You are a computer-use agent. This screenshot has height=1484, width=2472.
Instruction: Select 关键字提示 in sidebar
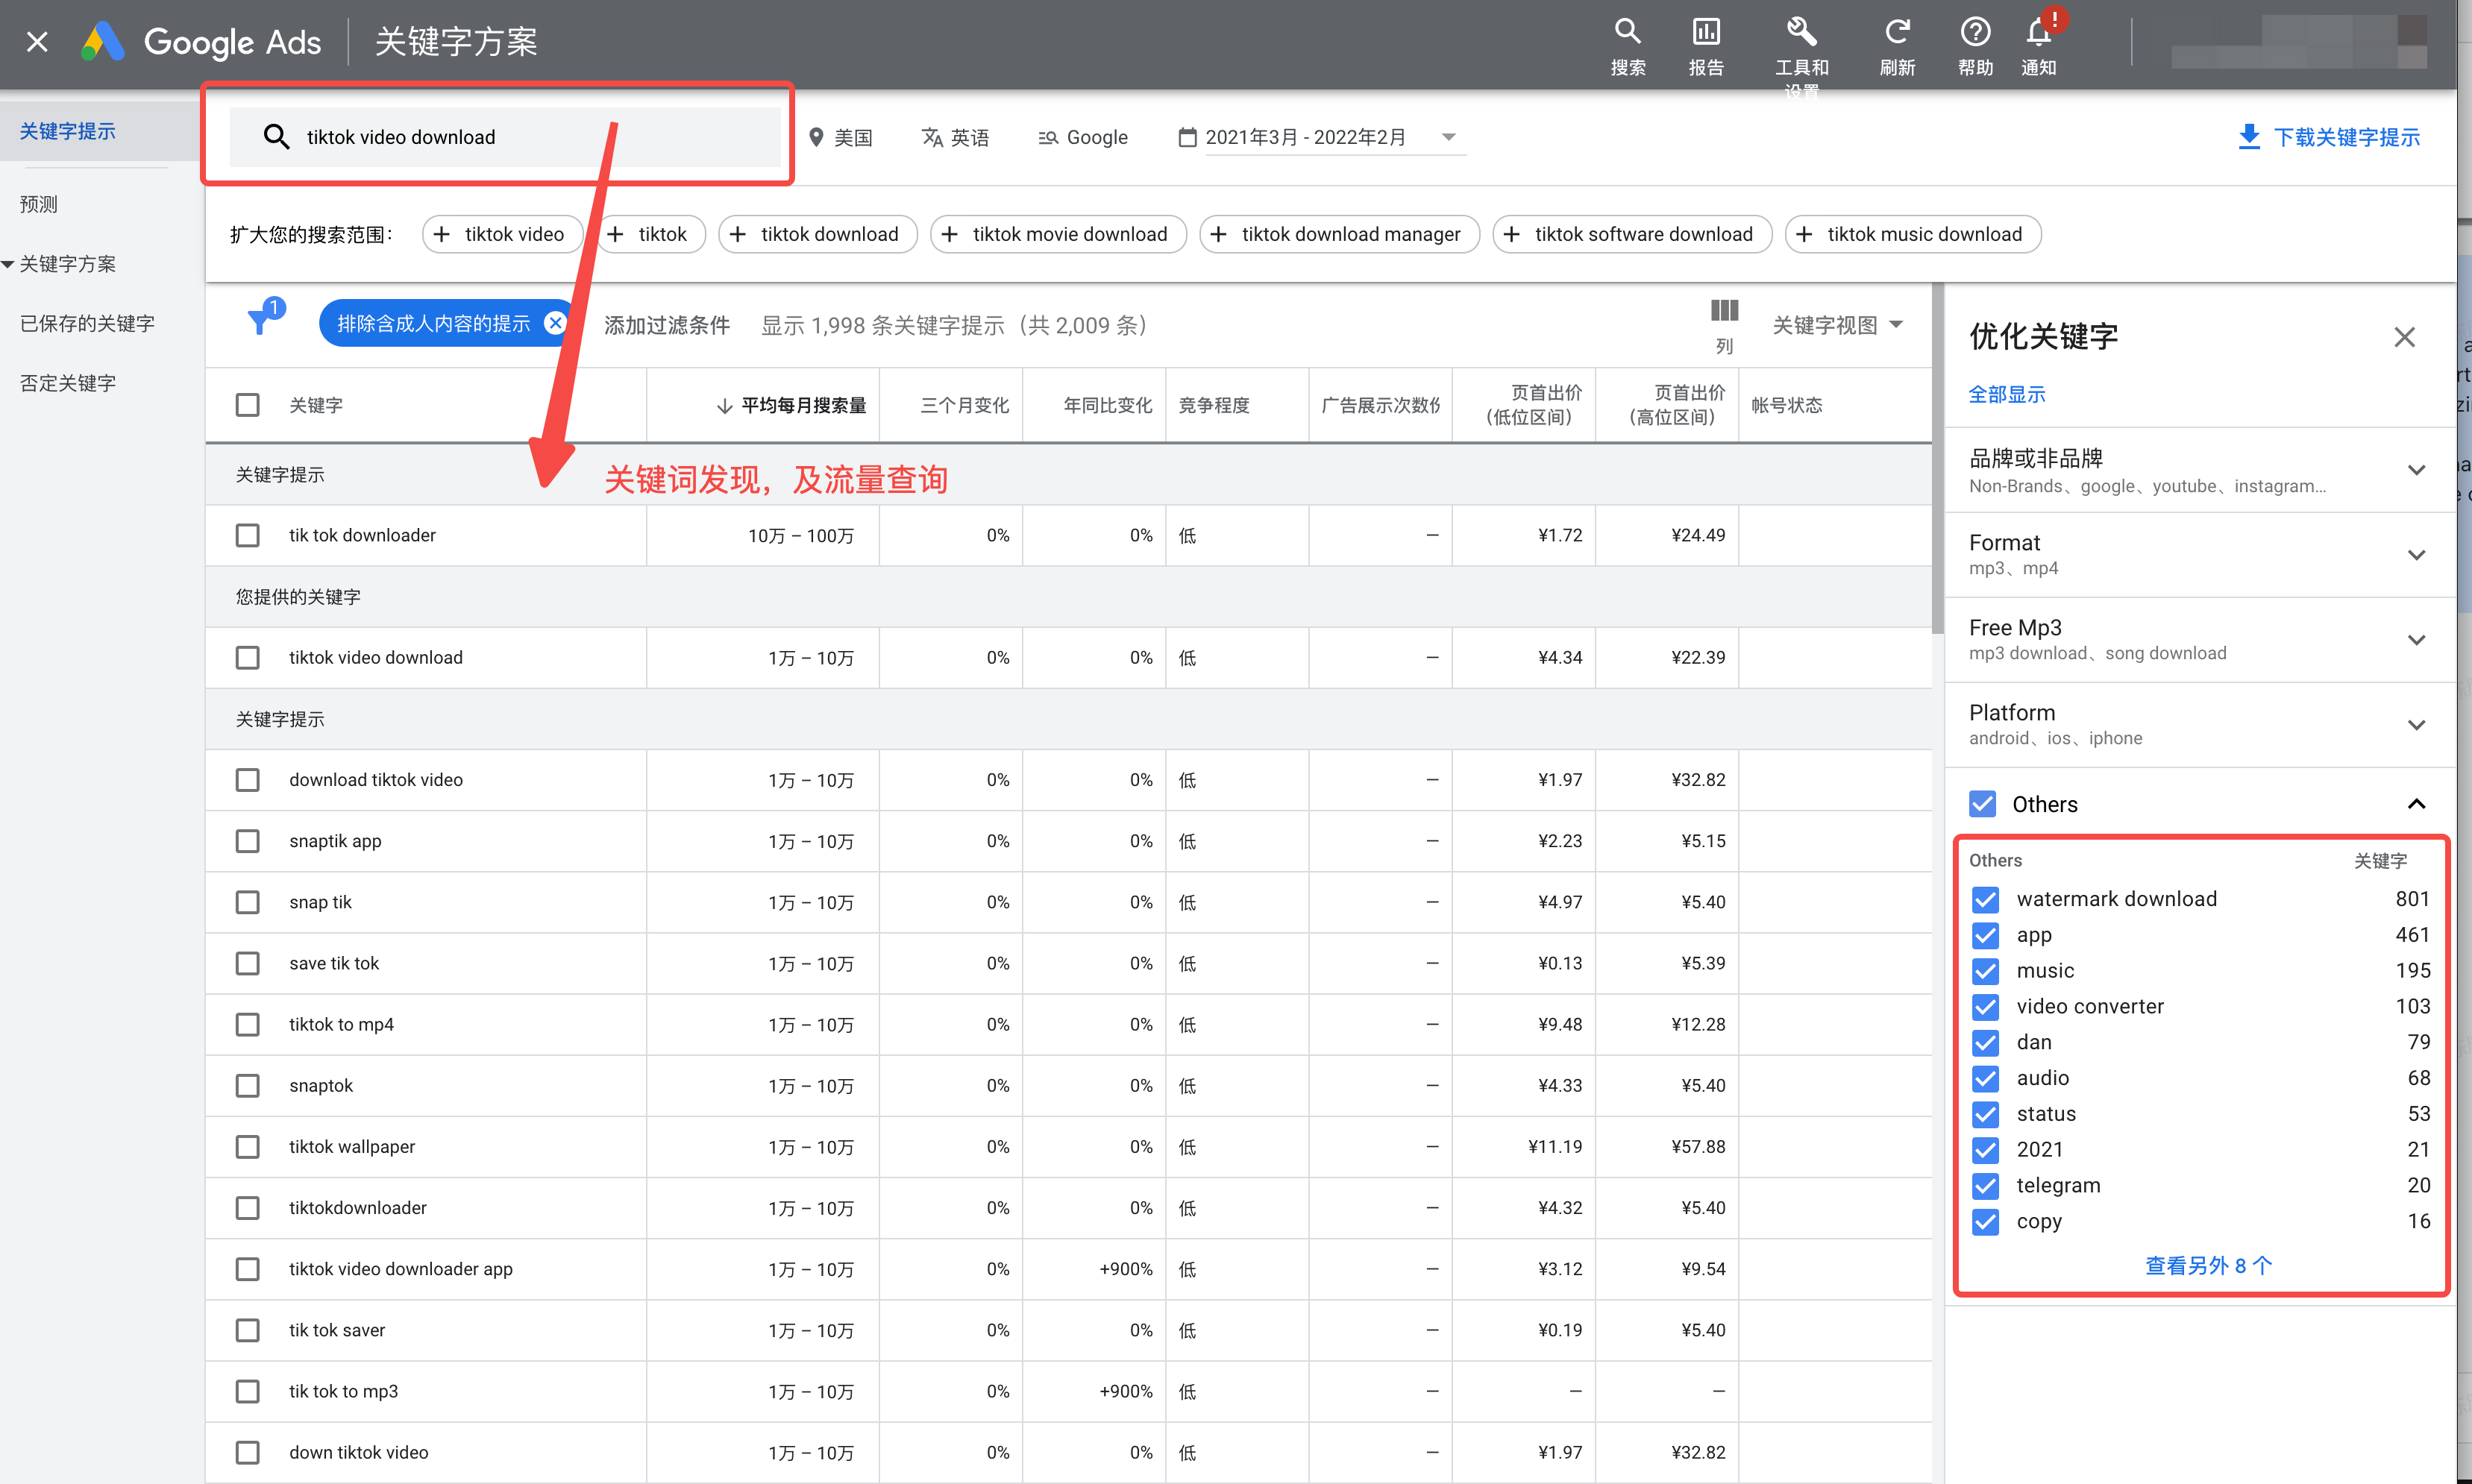pos(67,131)
